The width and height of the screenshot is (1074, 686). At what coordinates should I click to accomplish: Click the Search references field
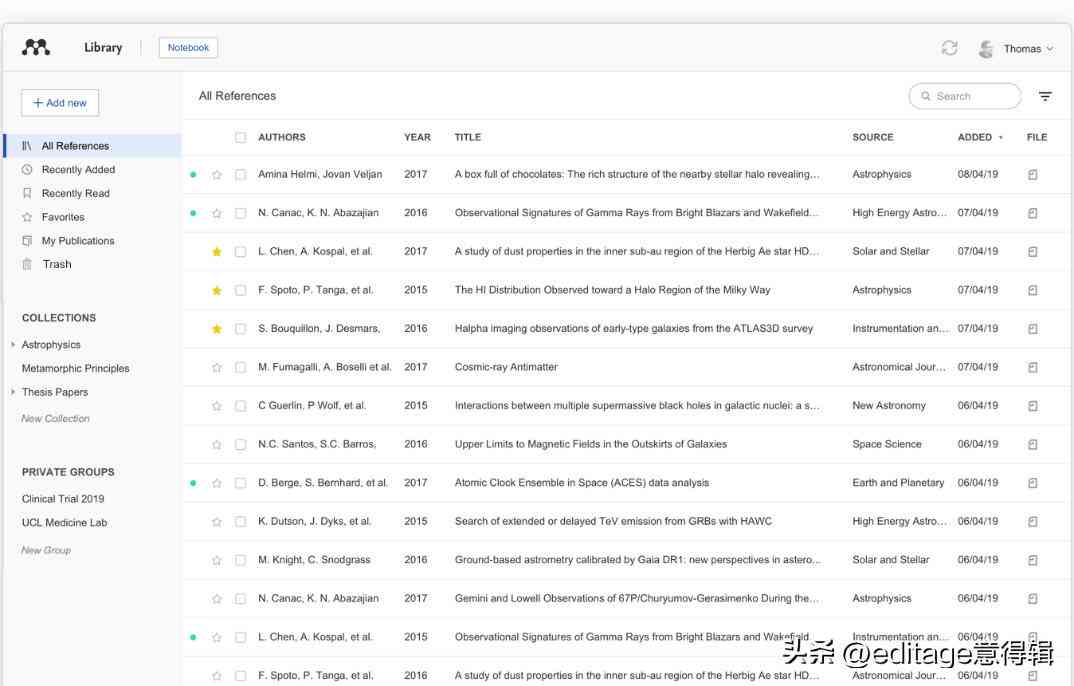tap(965, 97)
